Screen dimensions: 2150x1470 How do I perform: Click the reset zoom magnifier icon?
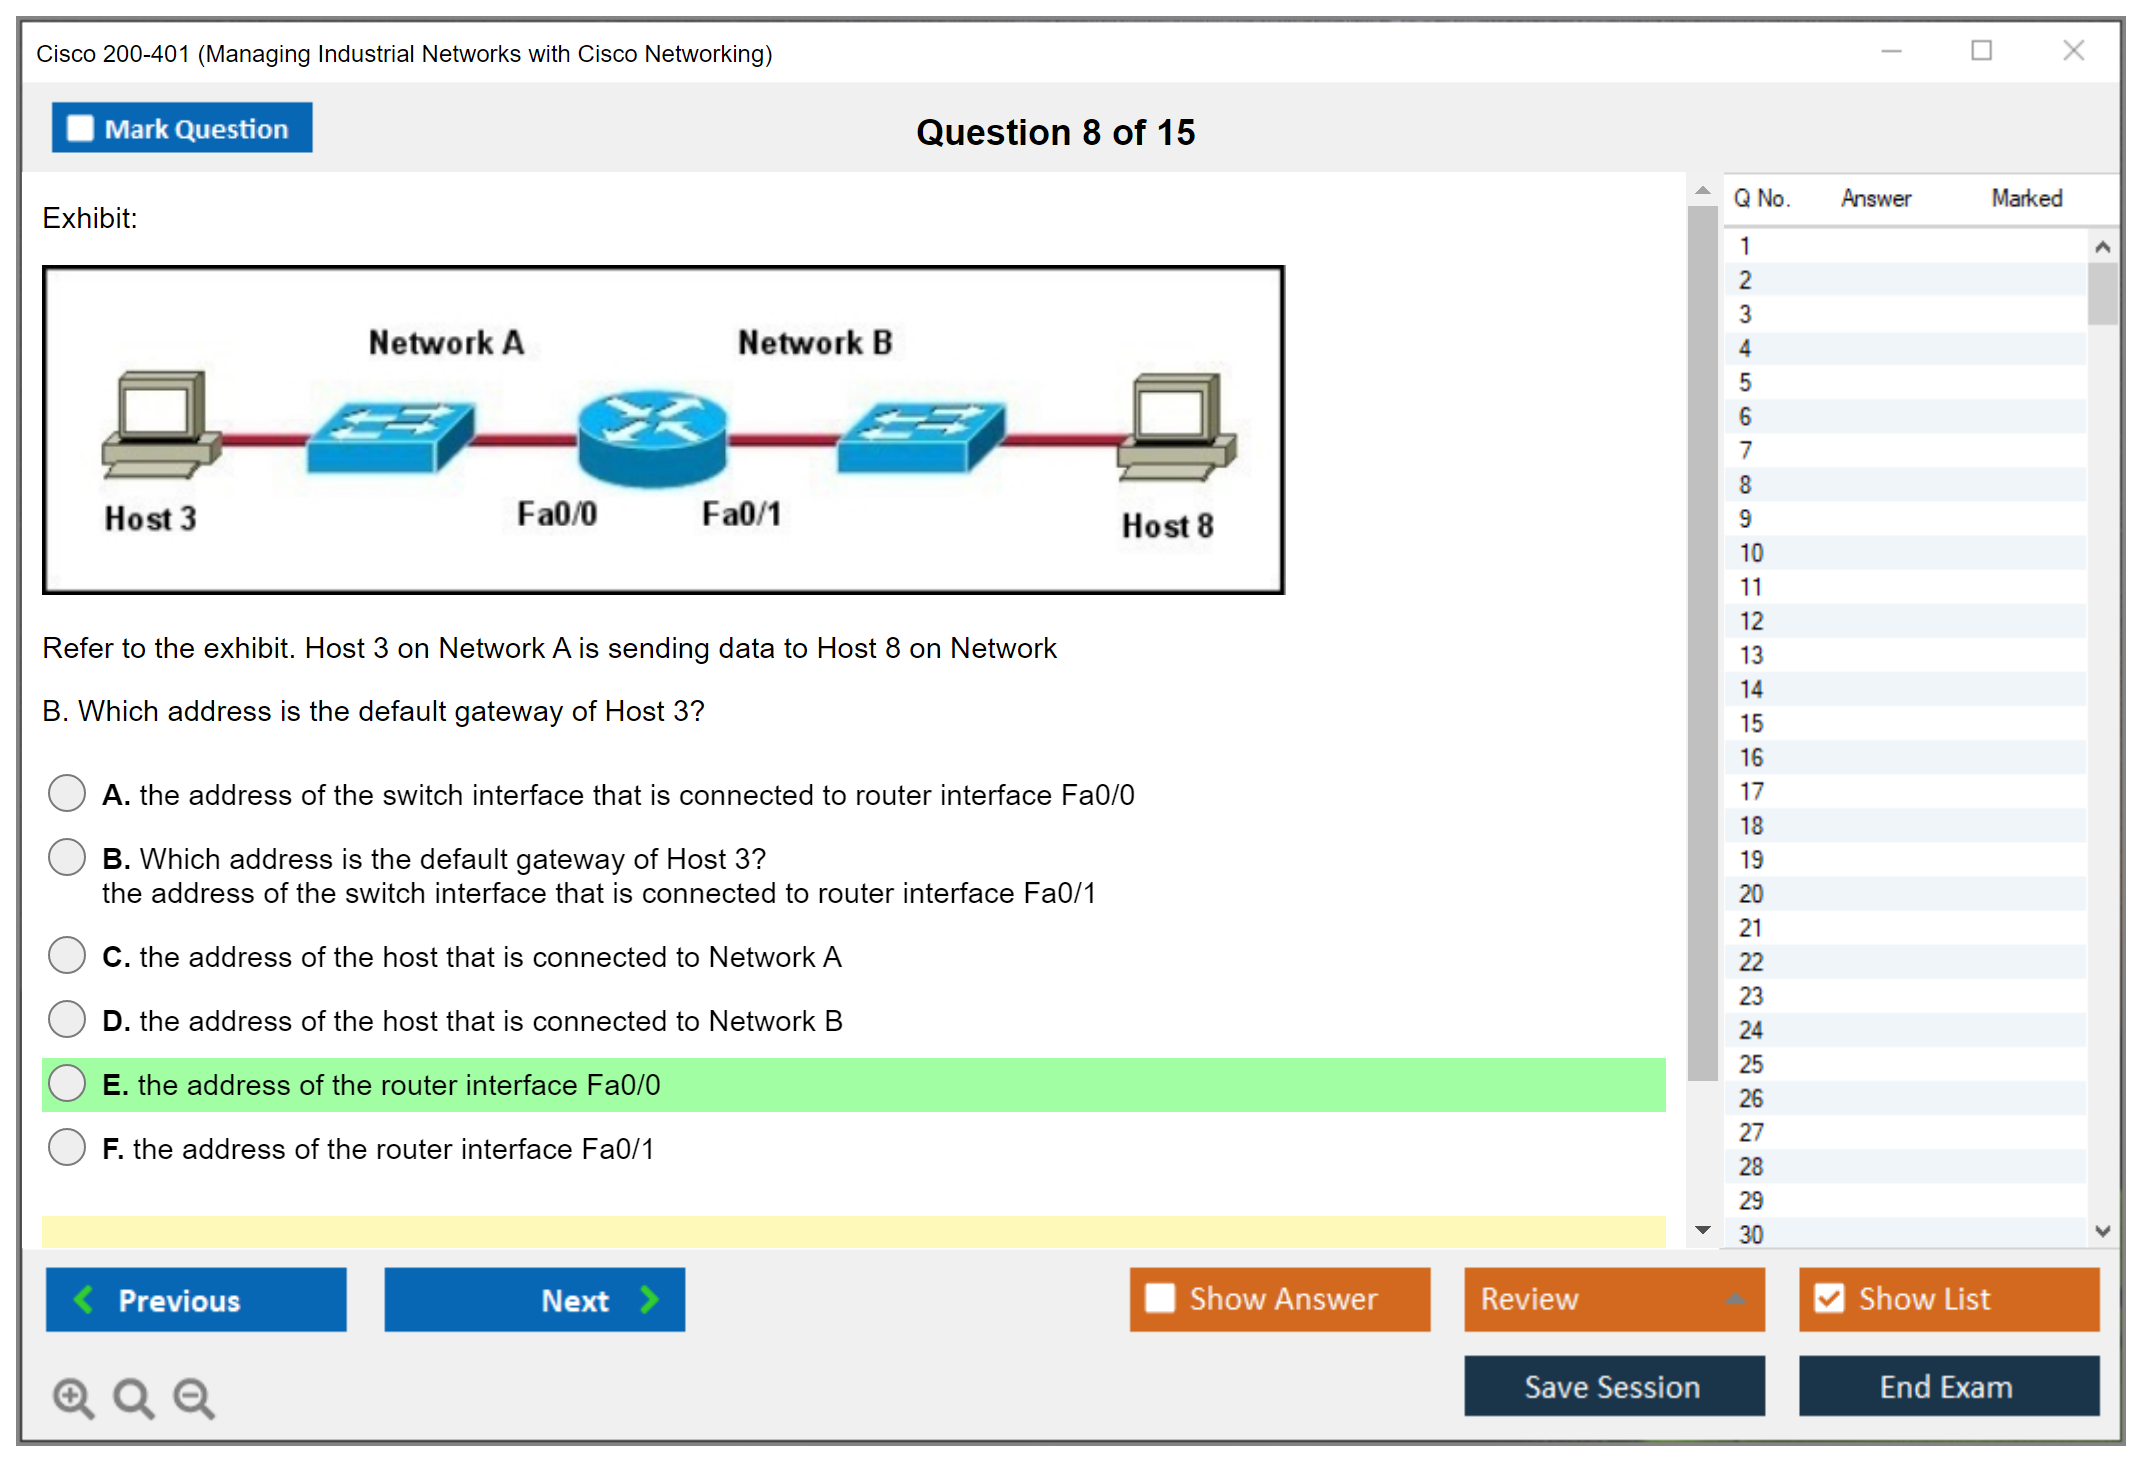point(133,1398)
